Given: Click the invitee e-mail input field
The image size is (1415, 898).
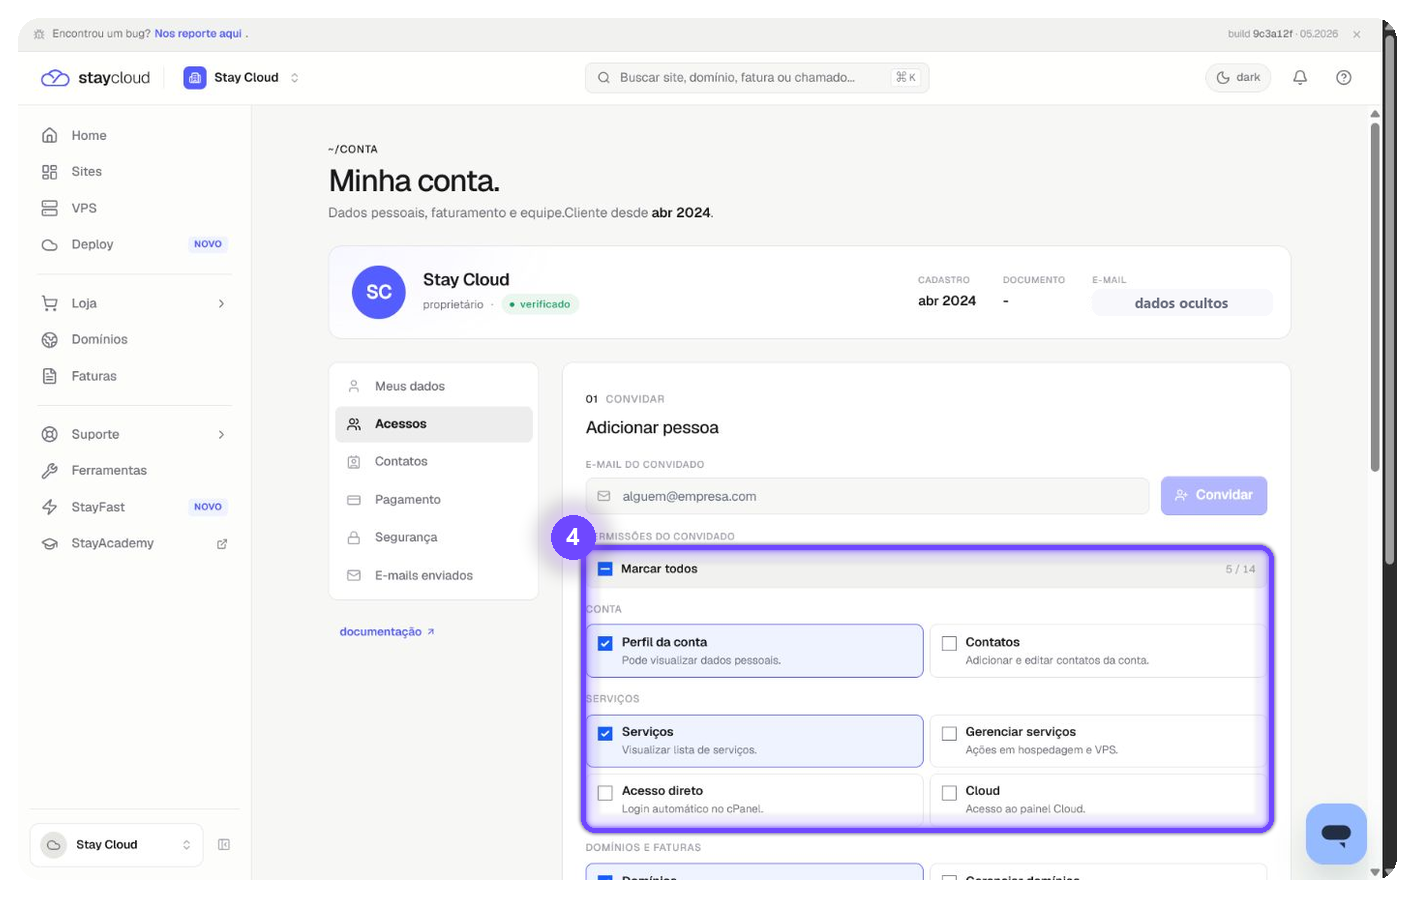Looking at the screenshot, I should [868, 496].
